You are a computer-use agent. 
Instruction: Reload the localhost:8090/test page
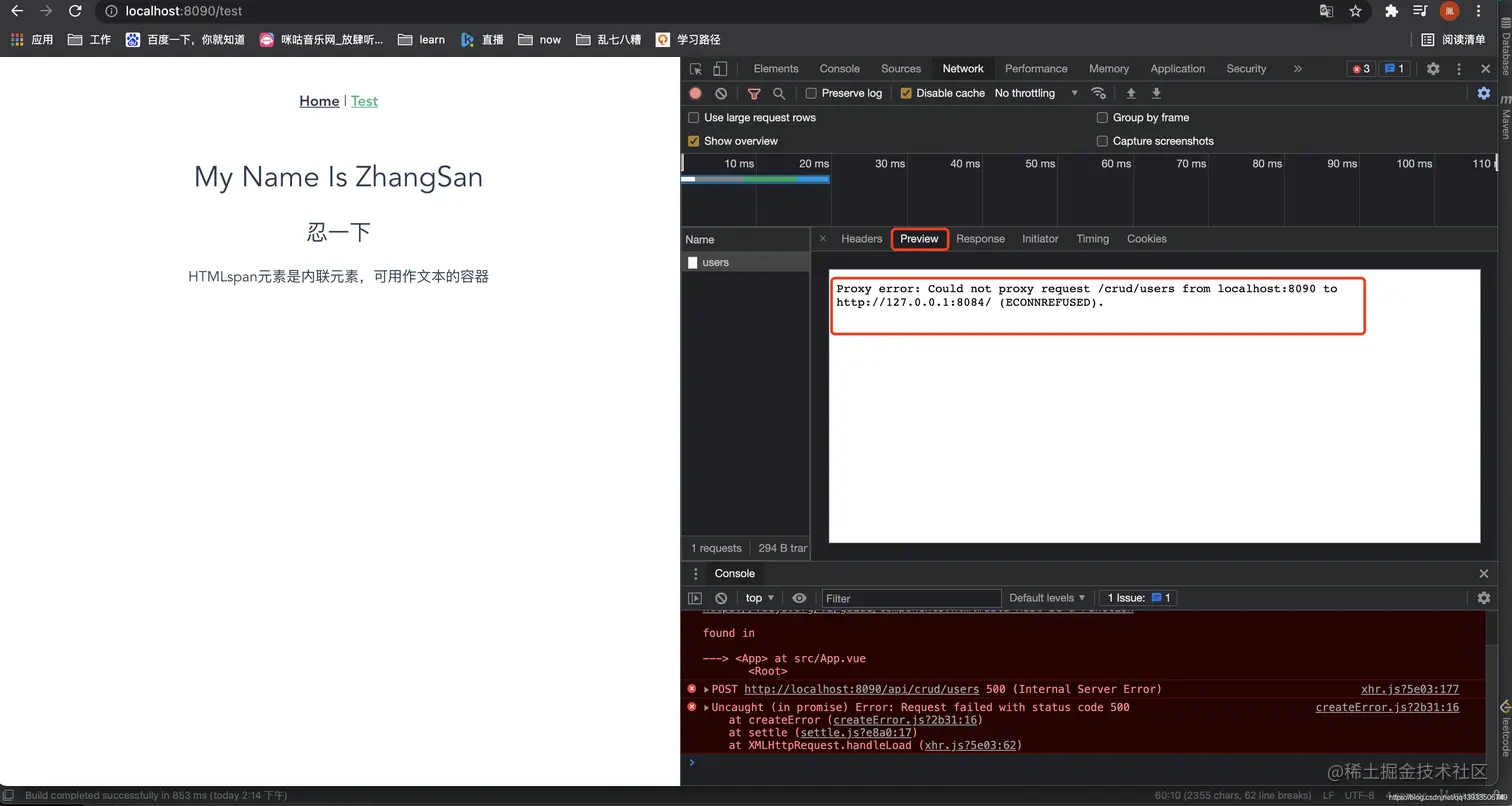click(75, 11)
